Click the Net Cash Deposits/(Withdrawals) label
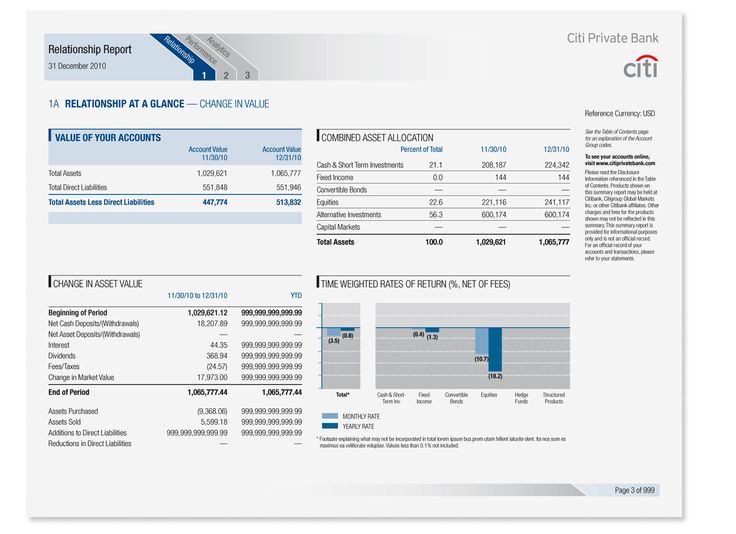The height and width of the screenshot is (534, 736). 93,323
